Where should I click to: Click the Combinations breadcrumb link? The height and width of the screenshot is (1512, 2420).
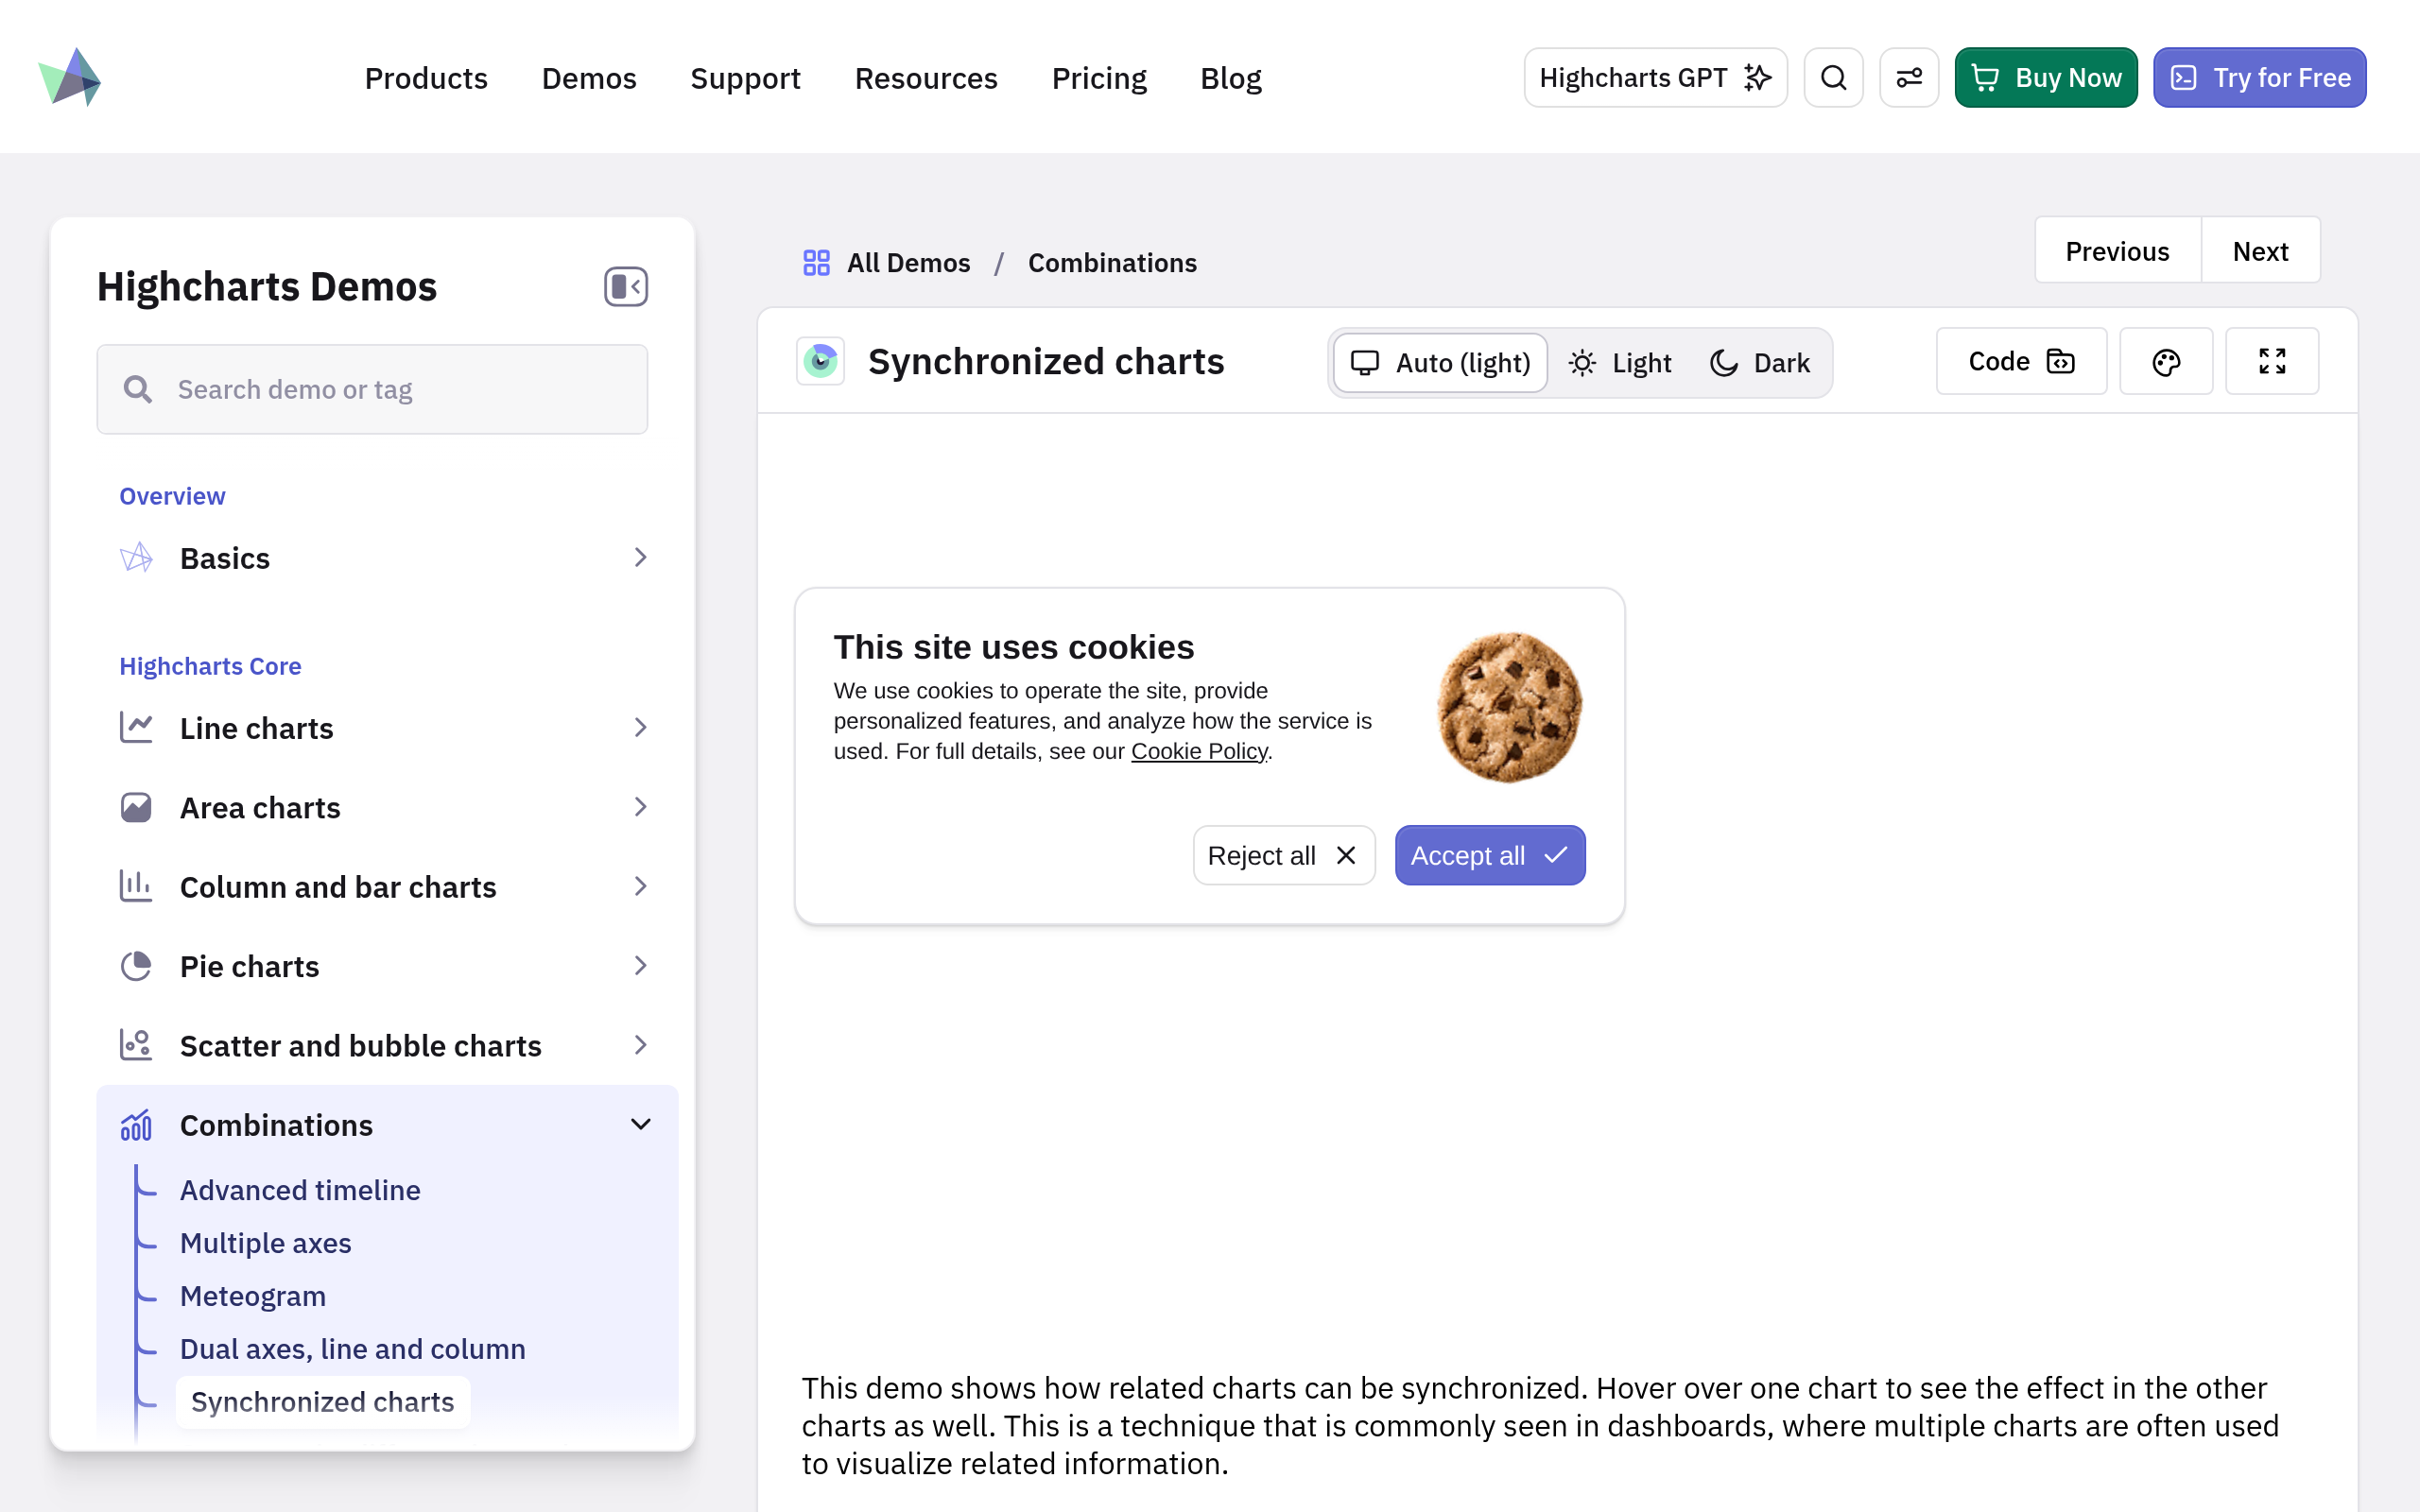coord(1112,263)
